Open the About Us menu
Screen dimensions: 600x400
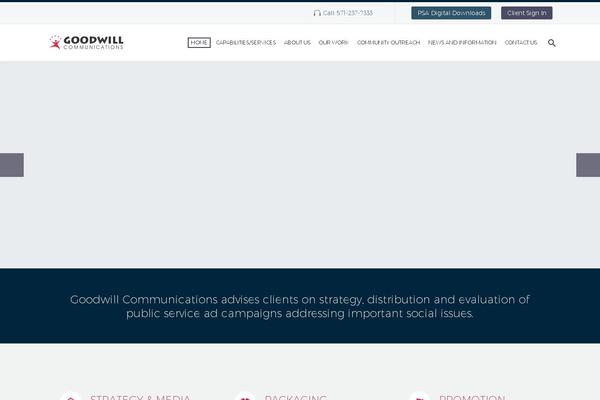[x=297, y=42]
